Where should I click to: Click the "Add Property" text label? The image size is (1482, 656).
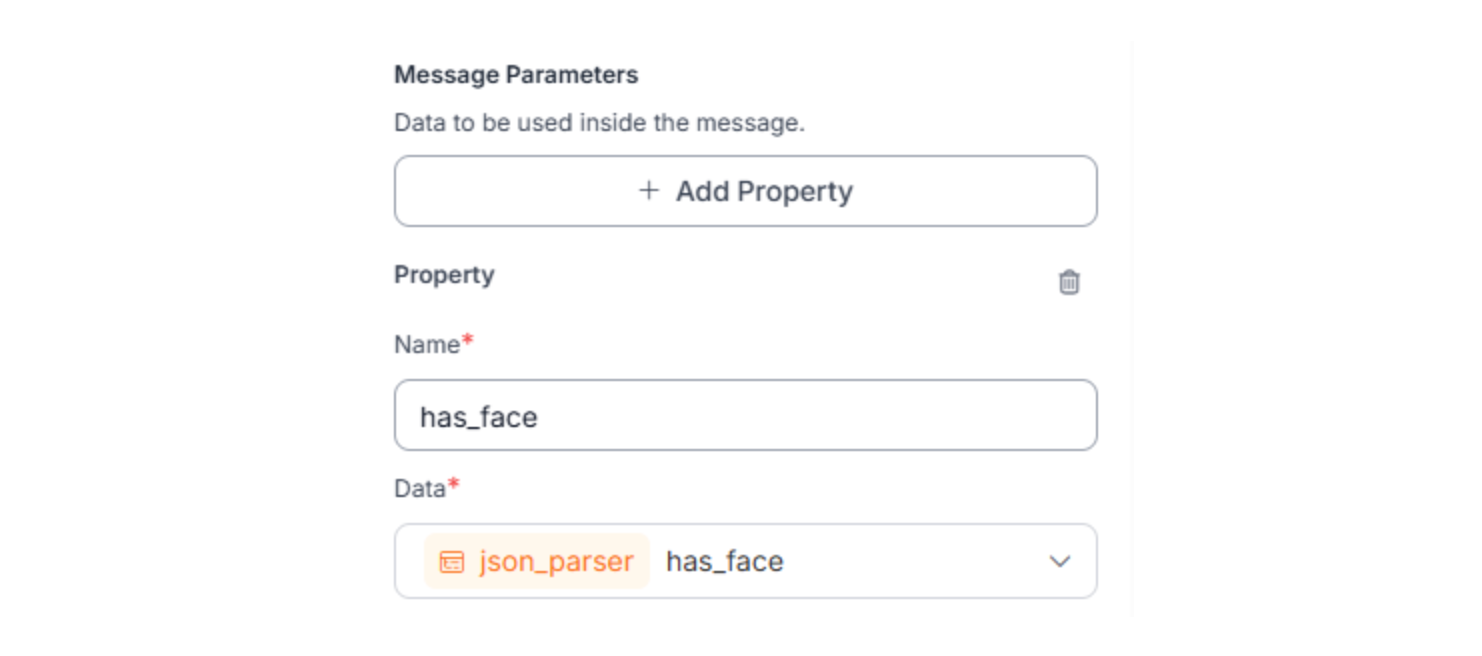click(764, 191)
